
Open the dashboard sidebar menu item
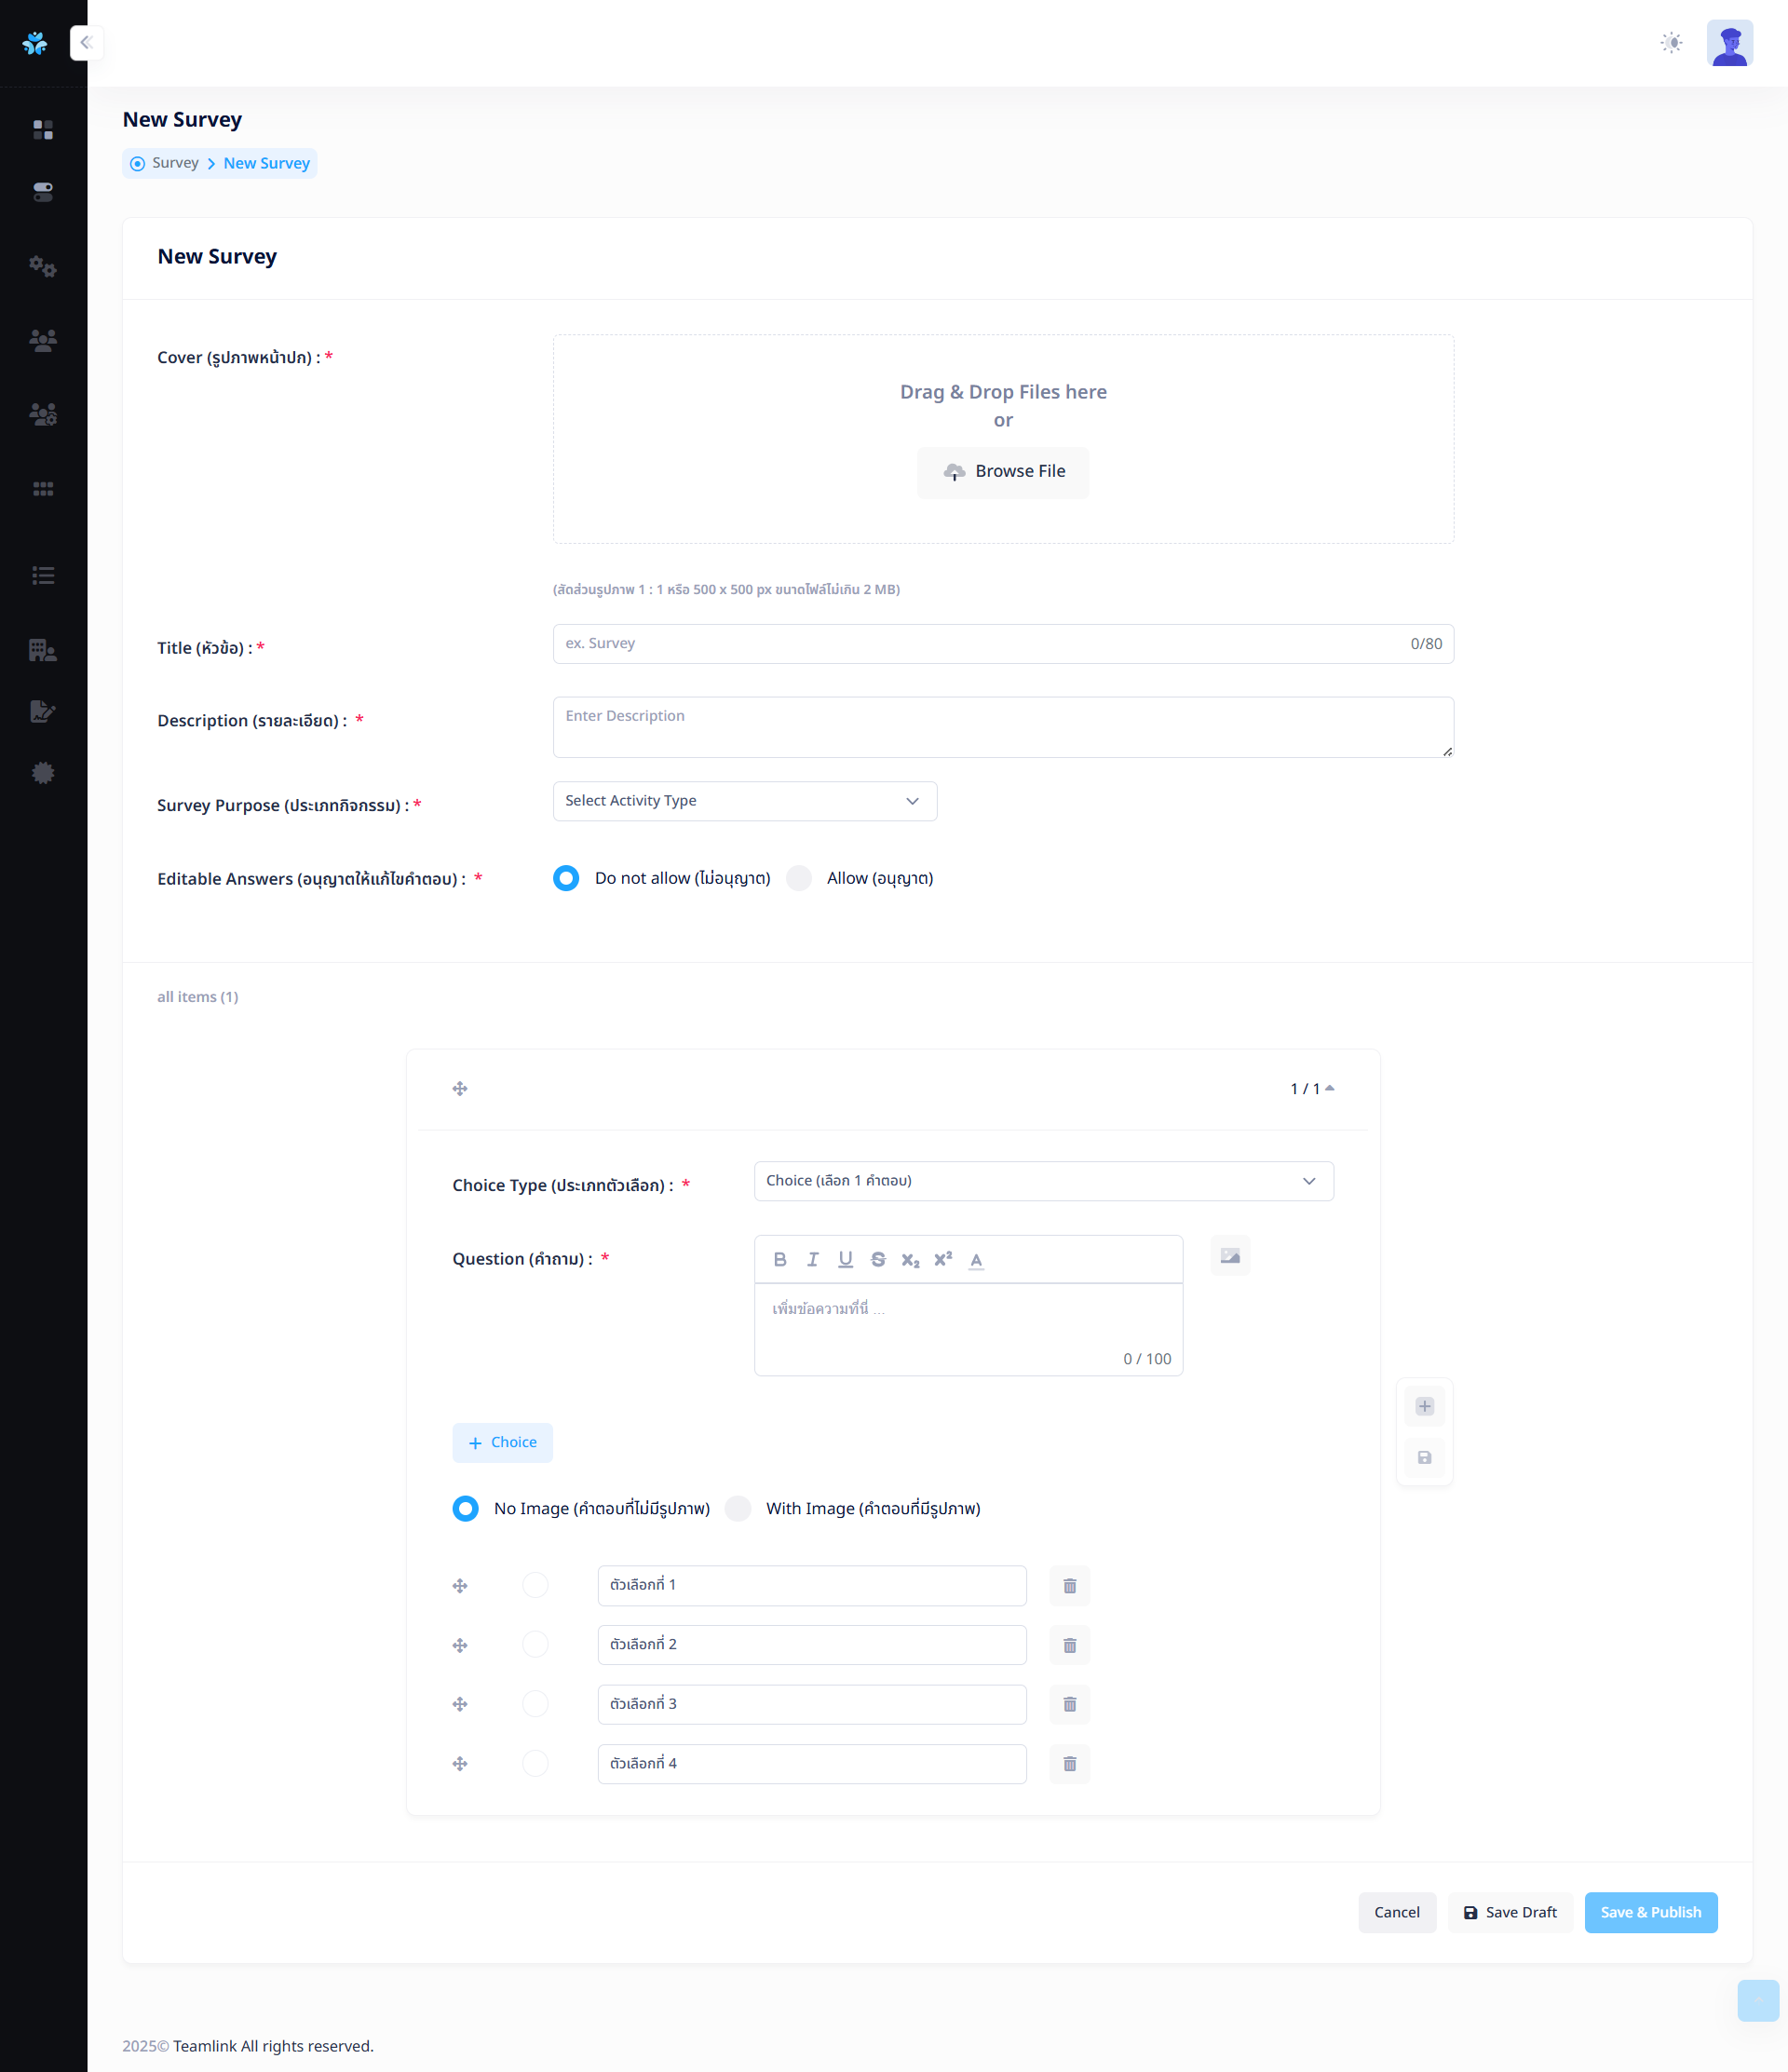pos(43,130)
